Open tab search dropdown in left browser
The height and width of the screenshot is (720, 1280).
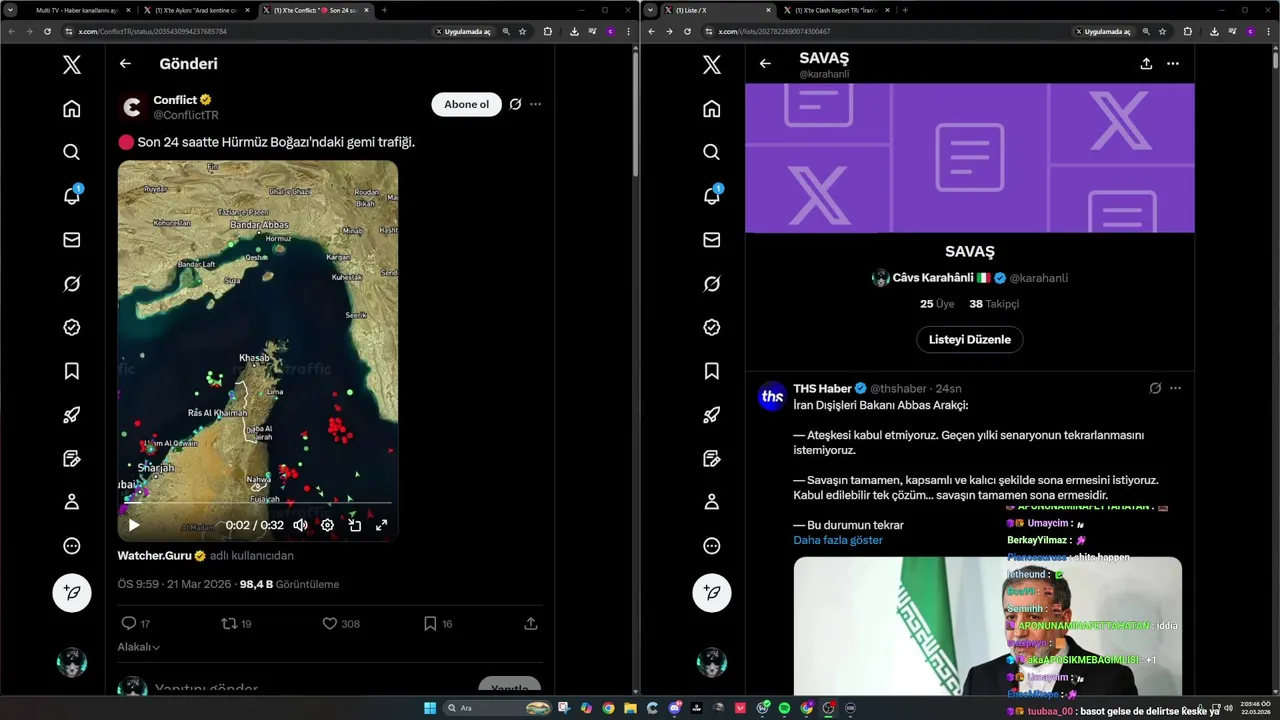(10, 10)
